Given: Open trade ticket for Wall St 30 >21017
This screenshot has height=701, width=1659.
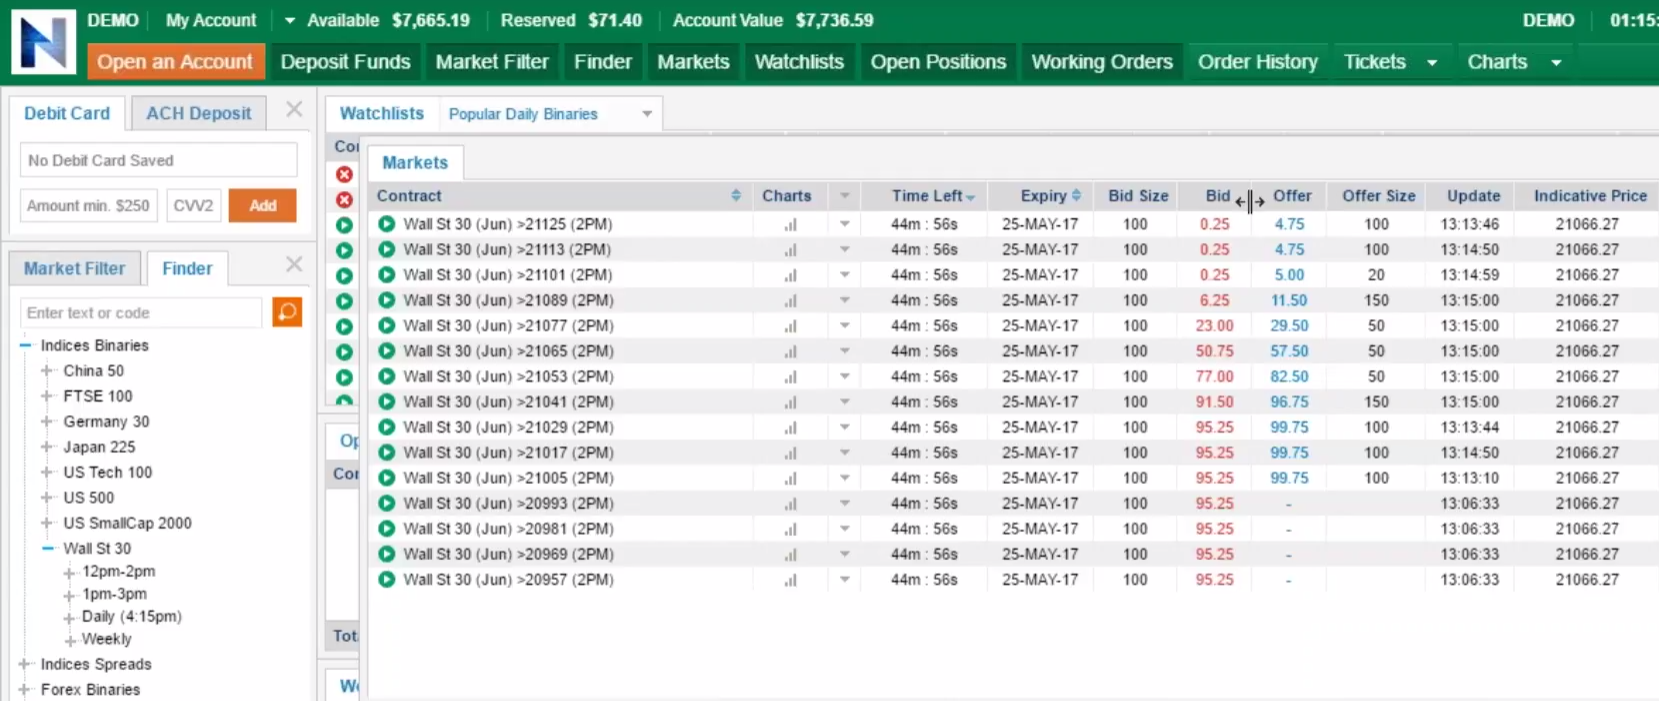Looking at the screenshot, I should 386,452.
